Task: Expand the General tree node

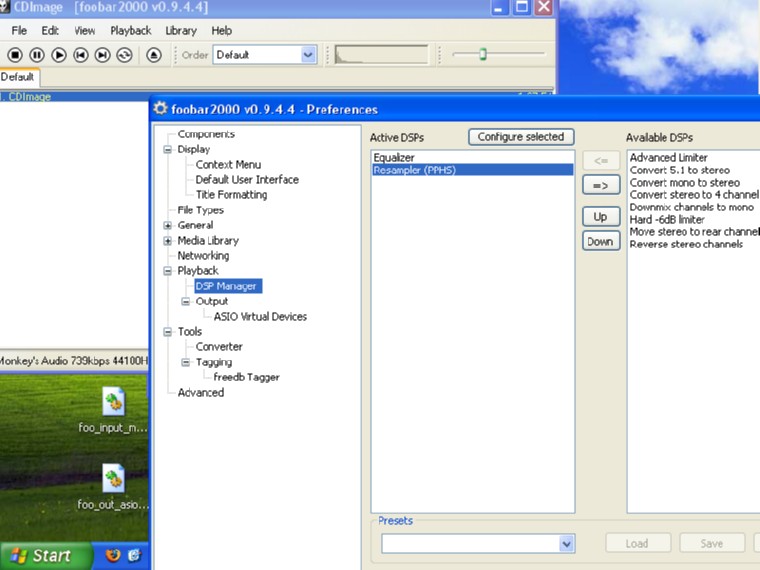Action: 168,225
